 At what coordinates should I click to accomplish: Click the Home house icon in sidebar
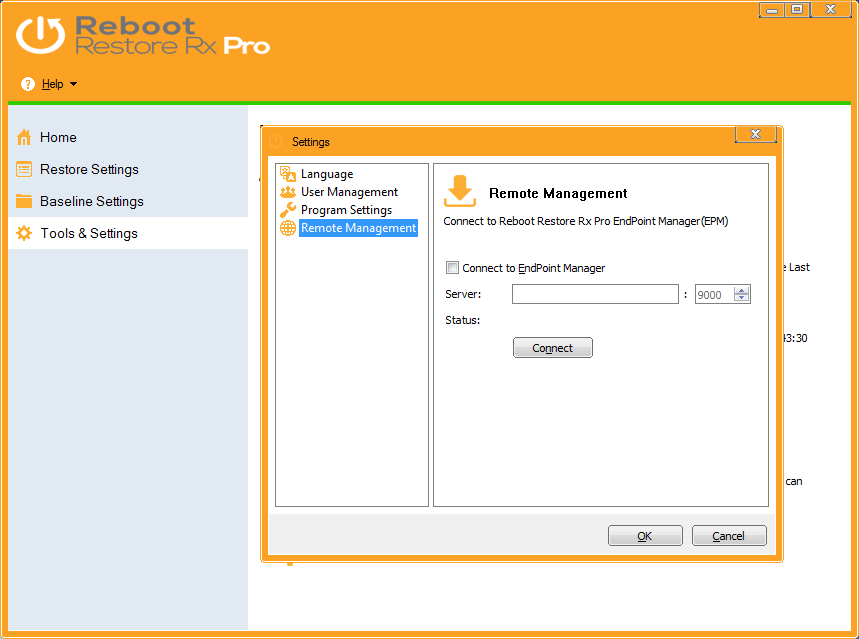pyautogui.click(x=24, y=137)
